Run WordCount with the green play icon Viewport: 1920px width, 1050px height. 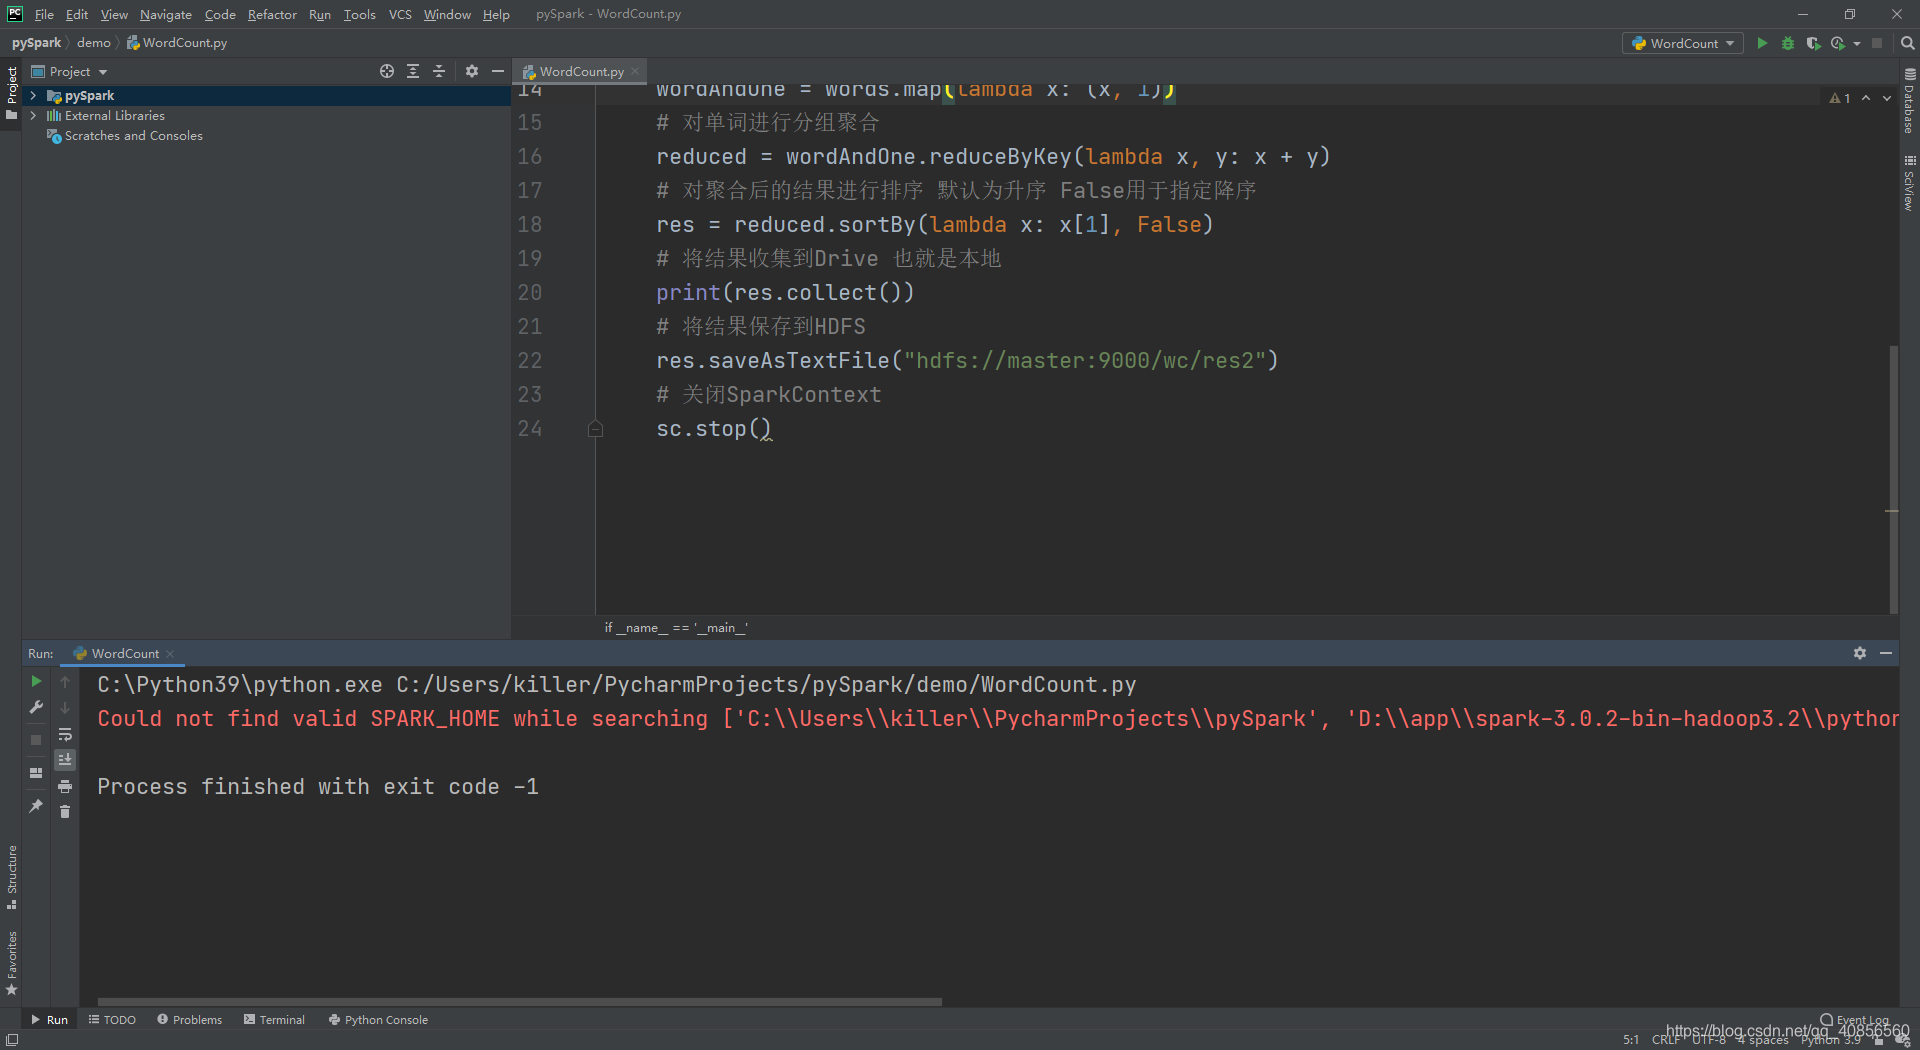tap(1762, 43)
